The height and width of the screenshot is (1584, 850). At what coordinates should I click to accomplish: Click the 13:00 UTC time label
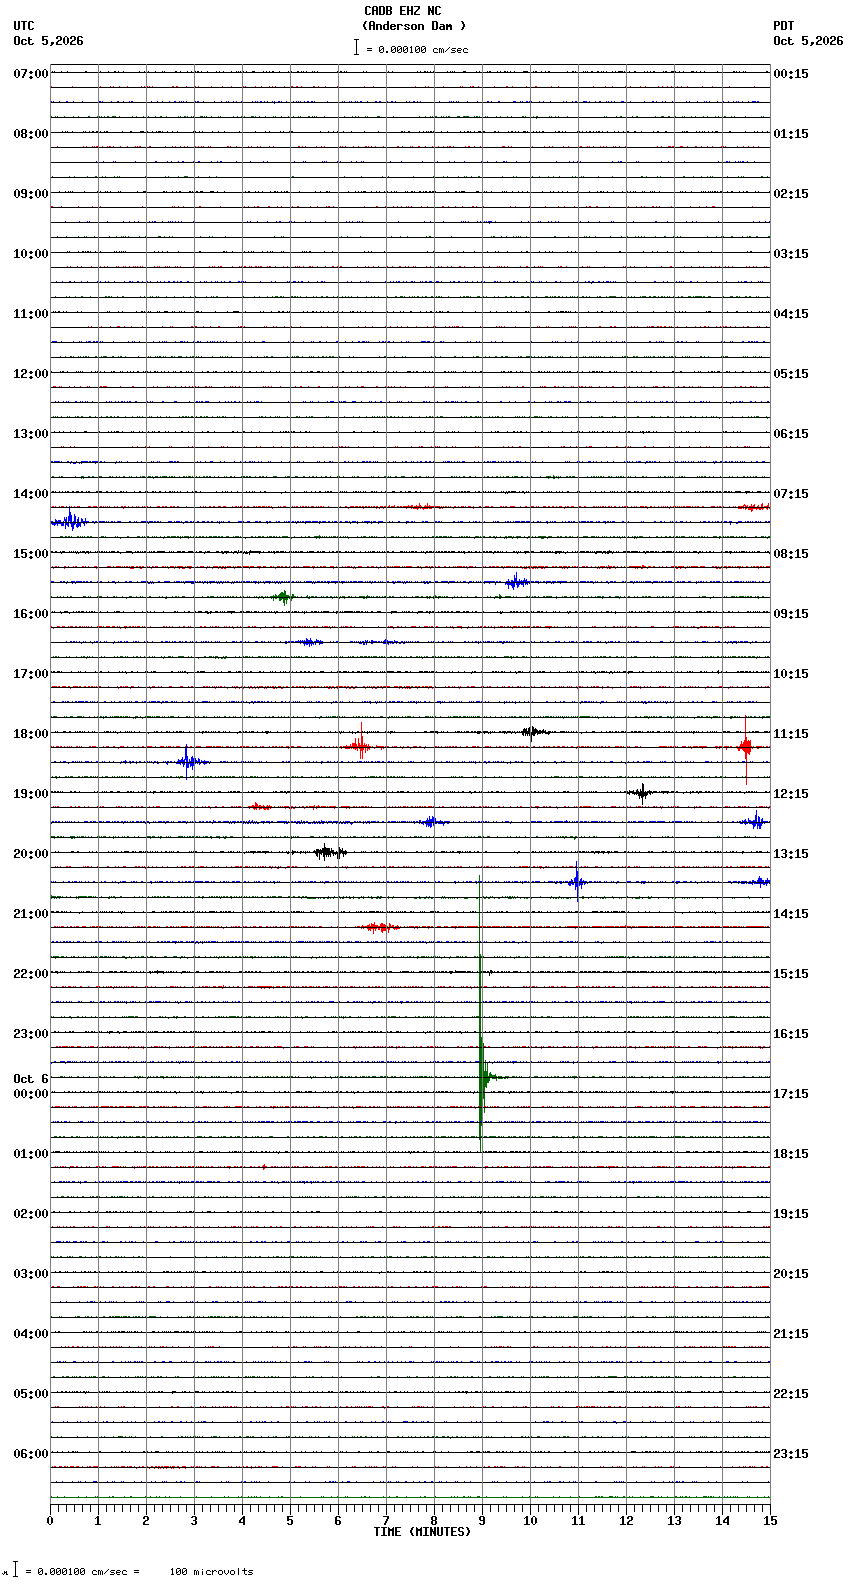point(31,434)
